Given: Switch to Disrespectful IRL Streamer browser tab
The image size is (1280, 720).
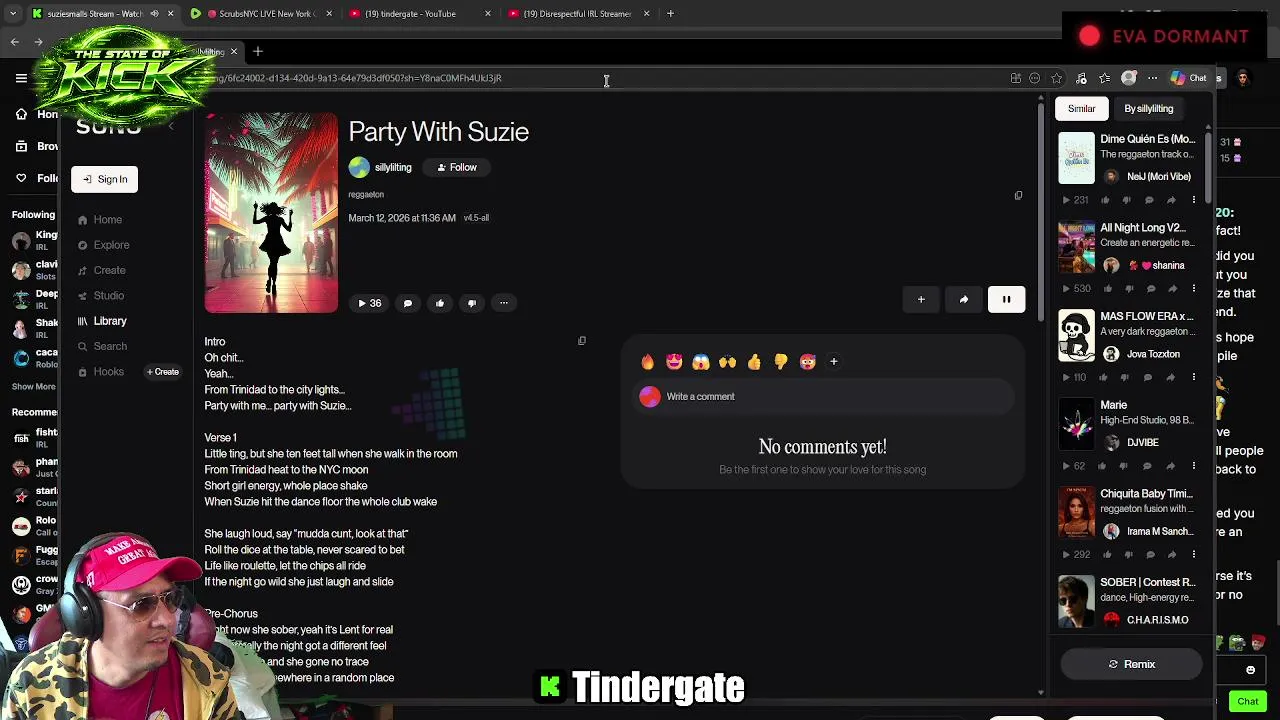Looking at the screenshot, I should 577,14.
